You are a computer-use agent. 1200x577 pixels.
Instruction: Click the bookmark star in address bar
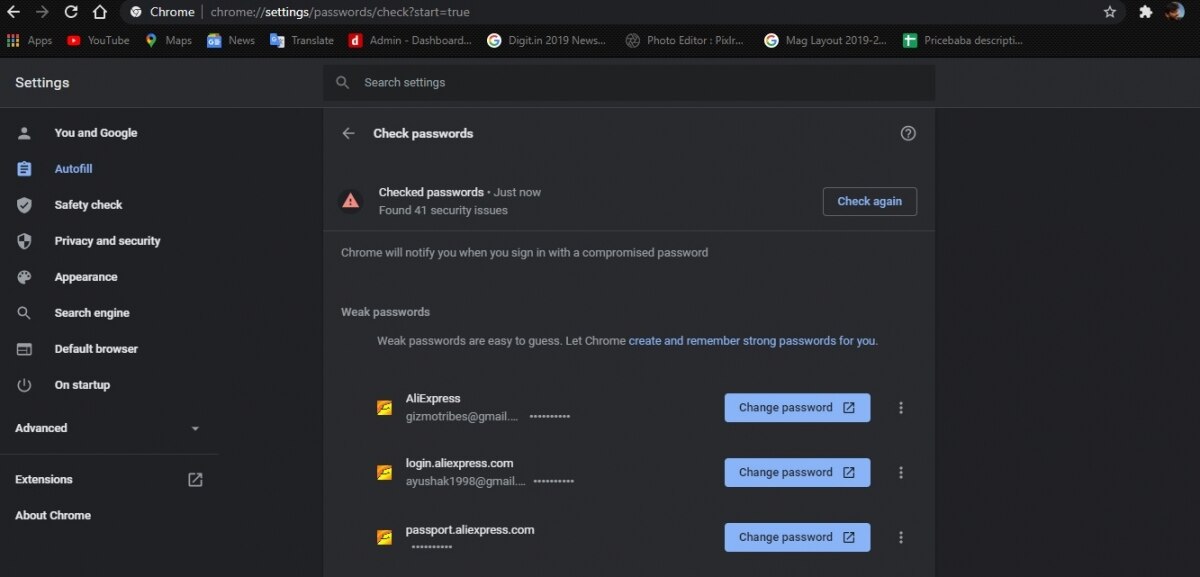pos(1110,12)
